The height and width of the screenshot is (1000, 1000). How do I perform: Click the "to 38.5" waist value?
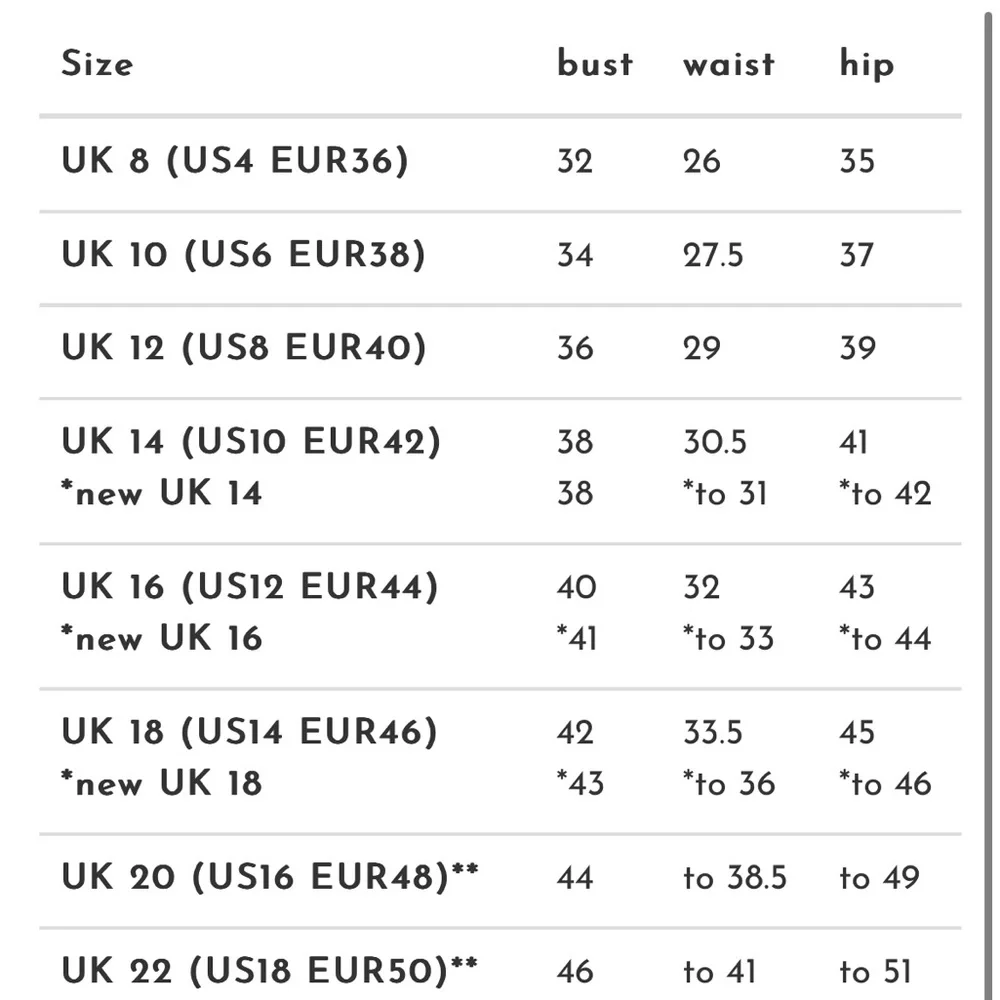tap(735, 878)
